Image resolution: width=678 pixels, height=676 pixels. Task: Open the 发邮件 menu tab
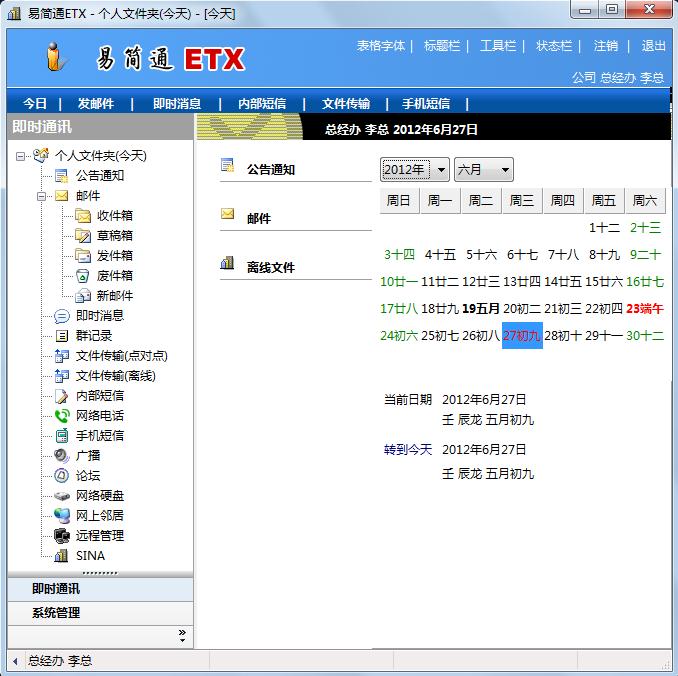click(96, 103)
